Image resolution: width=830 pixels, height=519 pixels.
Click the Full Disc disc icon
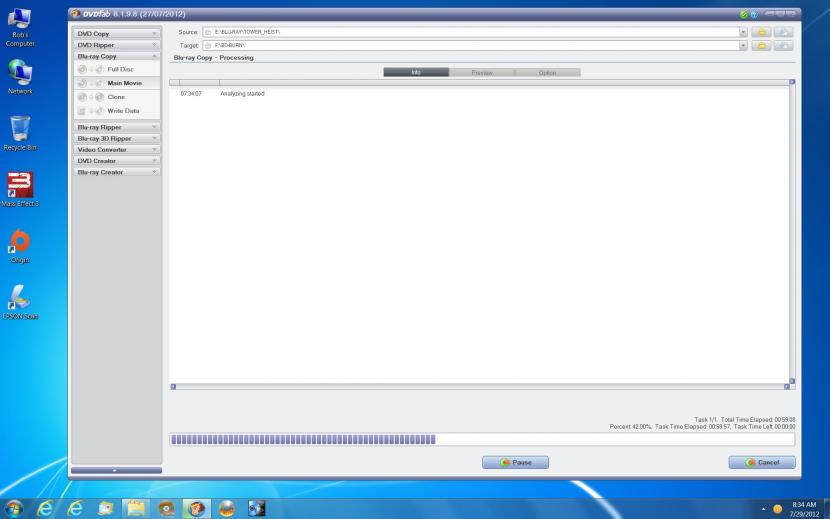pyautogui.click(x=82, y=69)
